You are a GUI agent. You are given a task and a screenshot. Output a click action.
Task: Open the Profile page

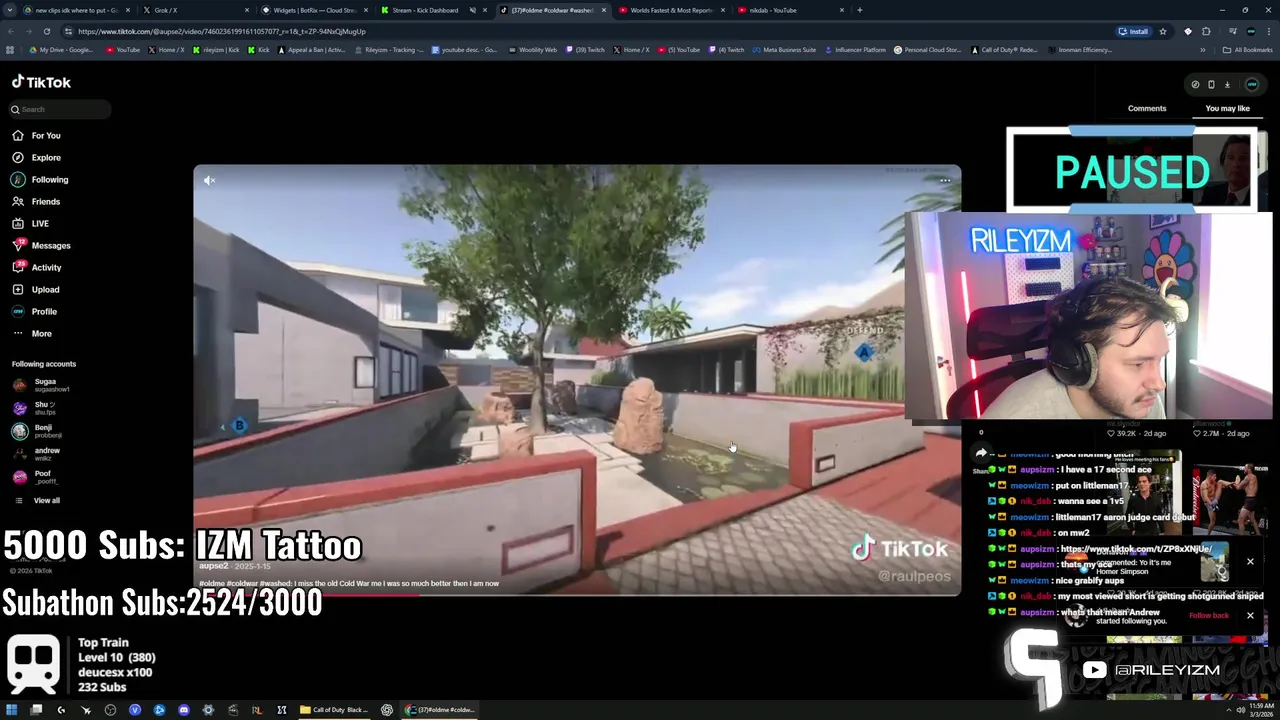click(x=44, y=311)
